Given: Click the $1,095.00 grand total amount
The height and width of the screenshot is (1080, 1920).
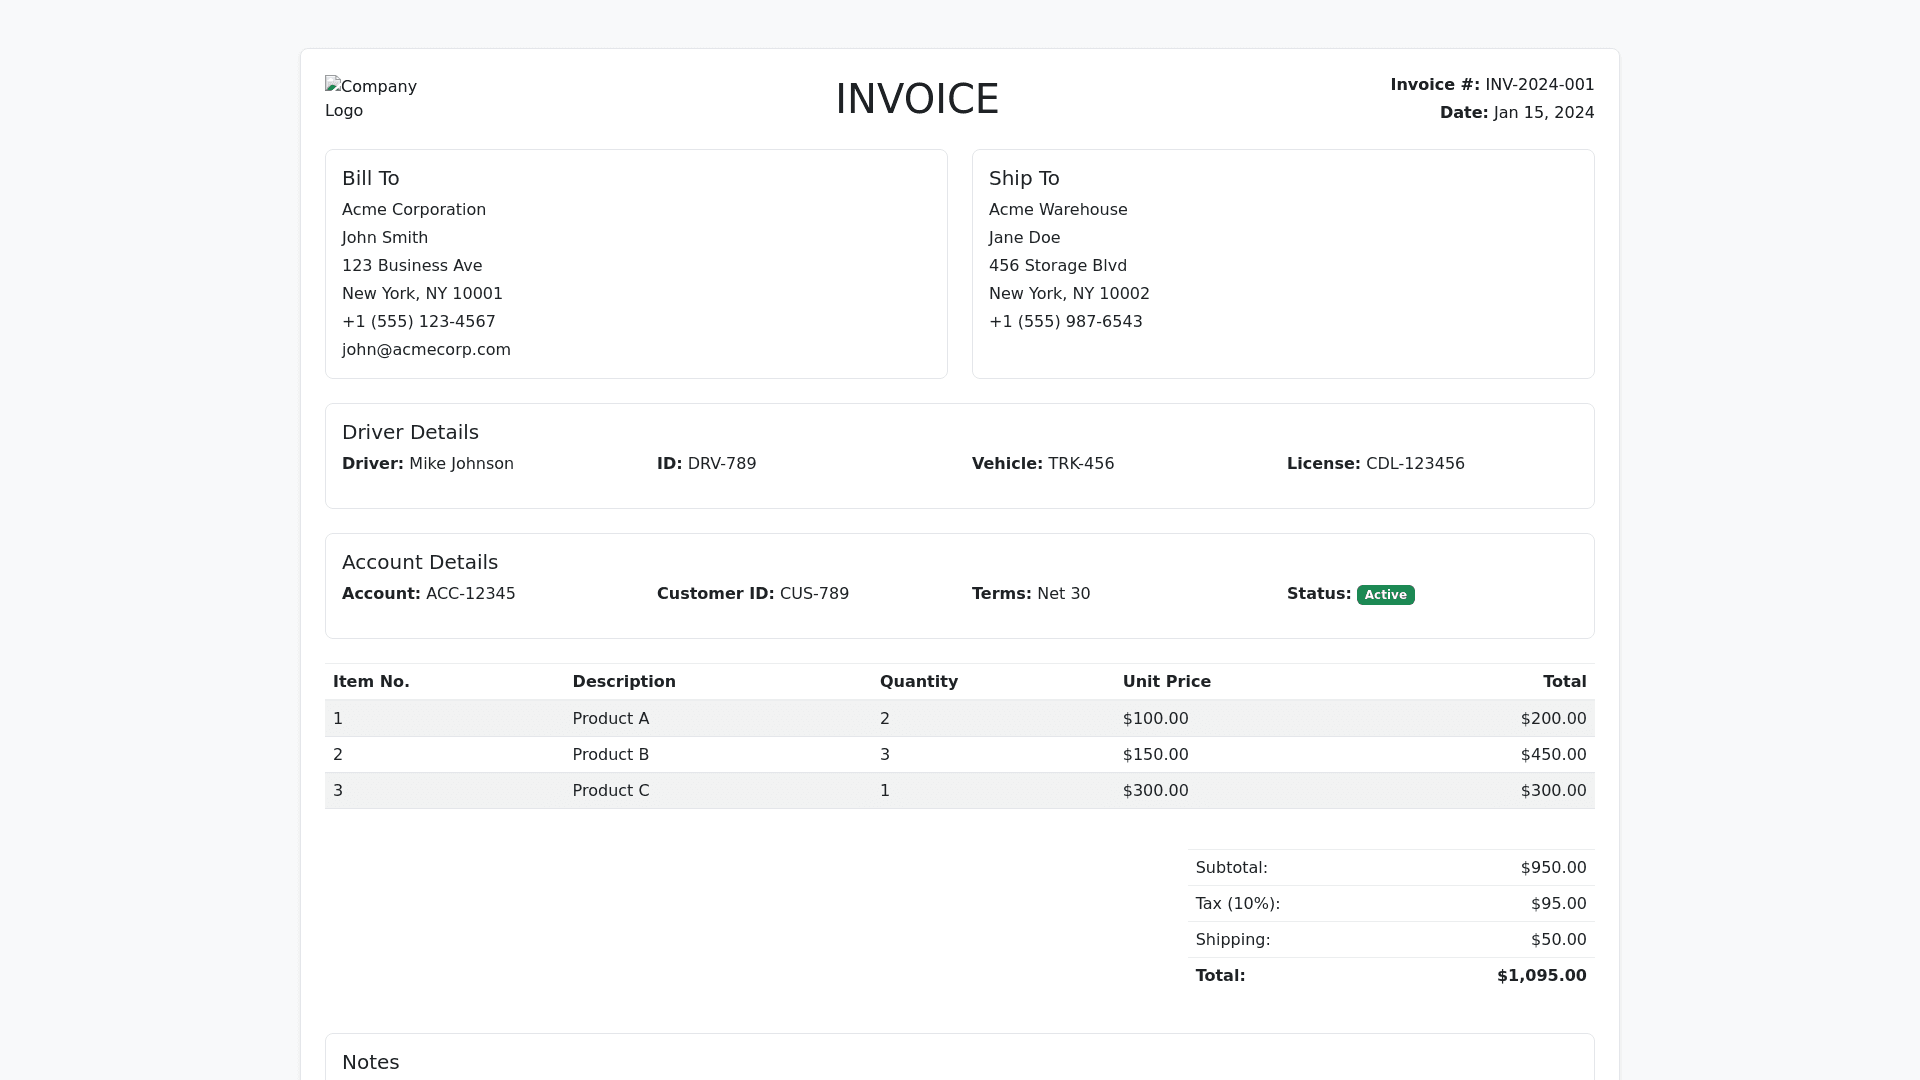Looking at the screenshot, I should [x=1540, y=976].
